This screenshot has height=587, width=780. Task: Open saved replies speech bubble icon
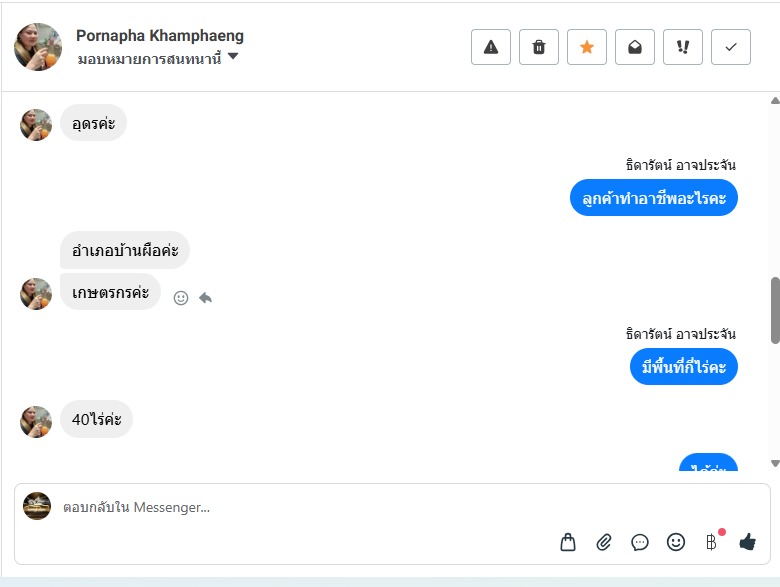pyautogui.click(x=640, y=542)
